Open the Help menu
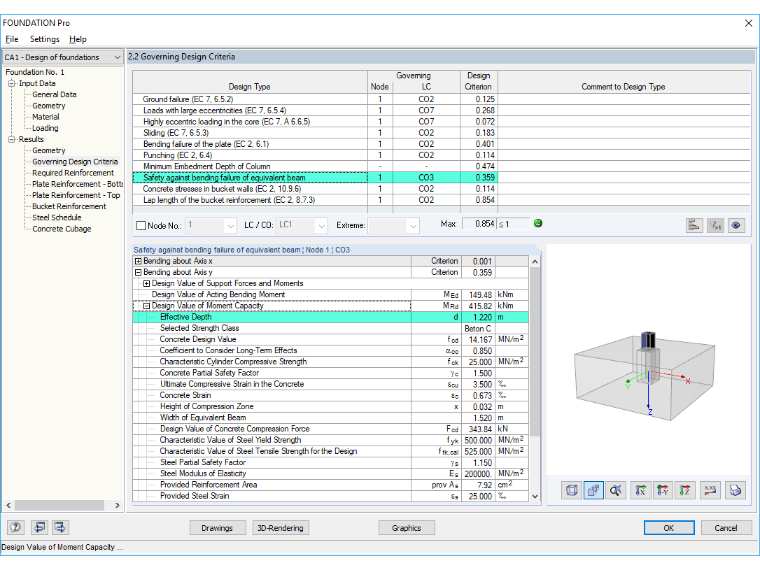Screen dimensions: 760x570 [x=78, y=39]
